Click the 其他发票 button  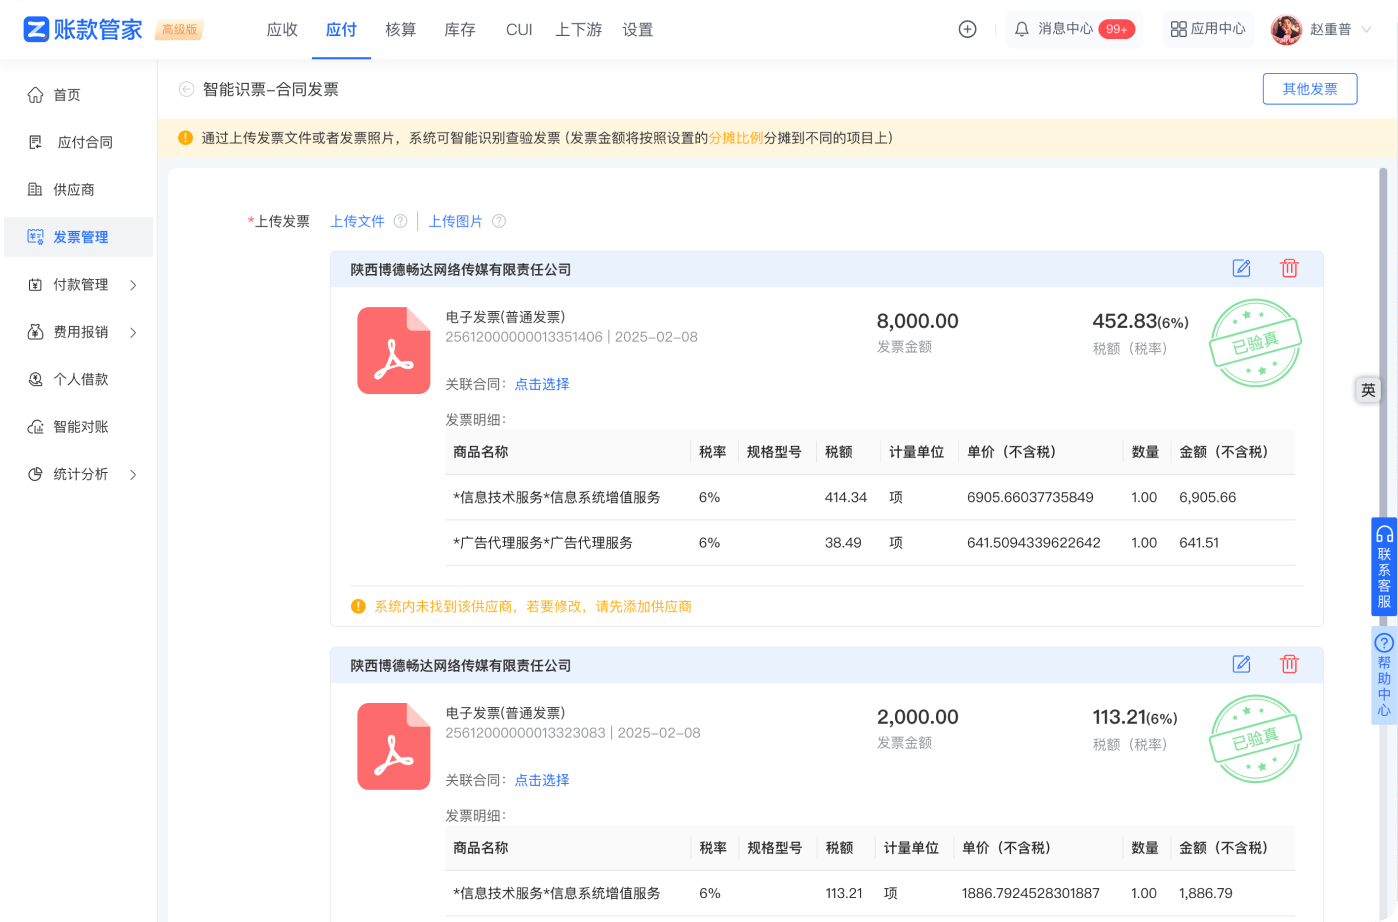pos(1309,89)
